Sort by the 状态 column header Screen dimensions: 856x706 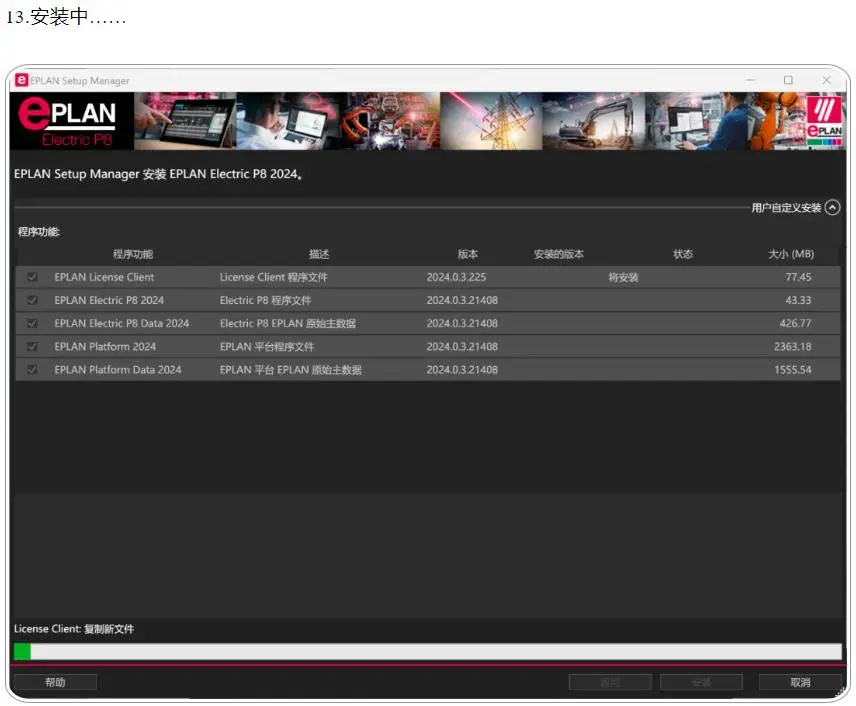pos(683,254)
